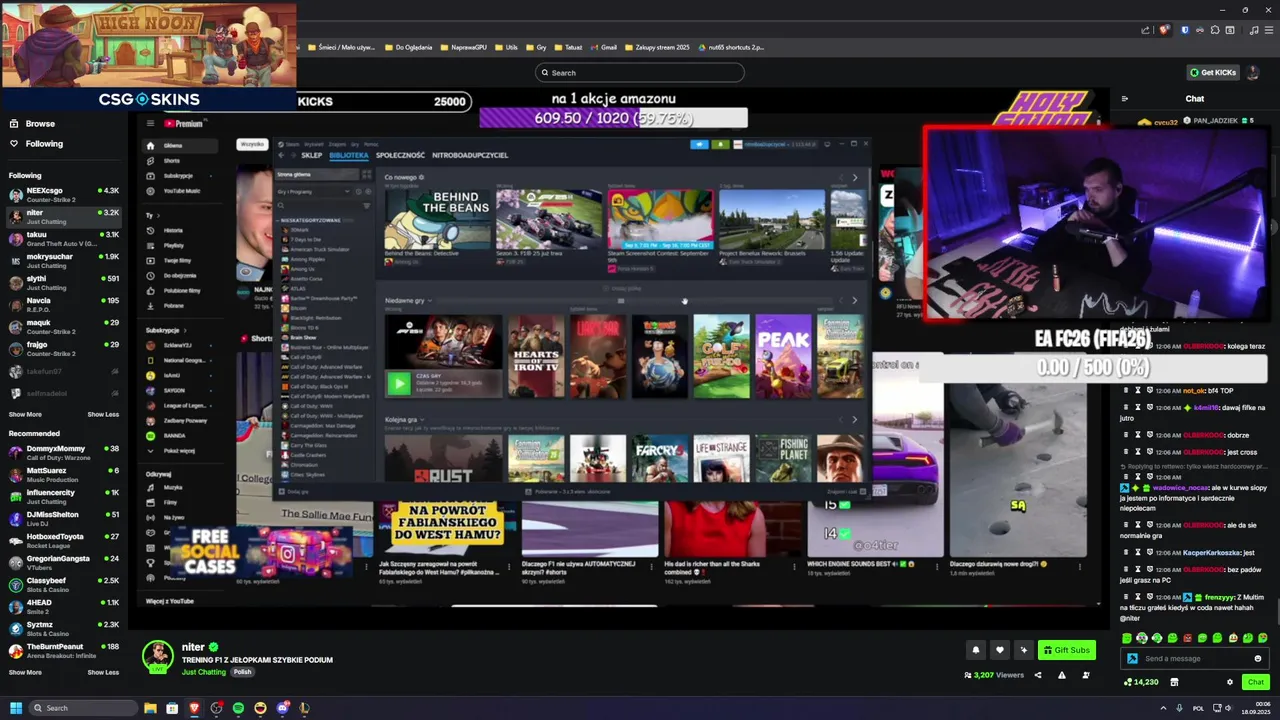Click the Just Chatting category link
This screenshot has width=1280, height=720.
(204, 672)
